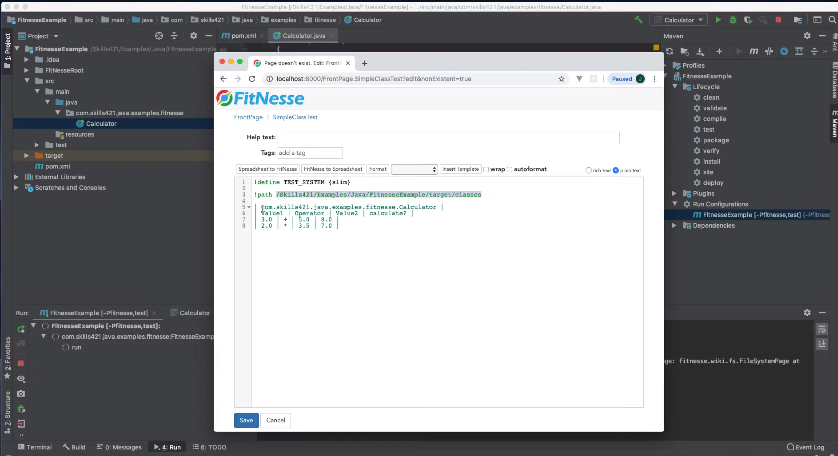Click the exit icon in Run panel sidebar
This screenshot has height=456, width=838.
21,424
